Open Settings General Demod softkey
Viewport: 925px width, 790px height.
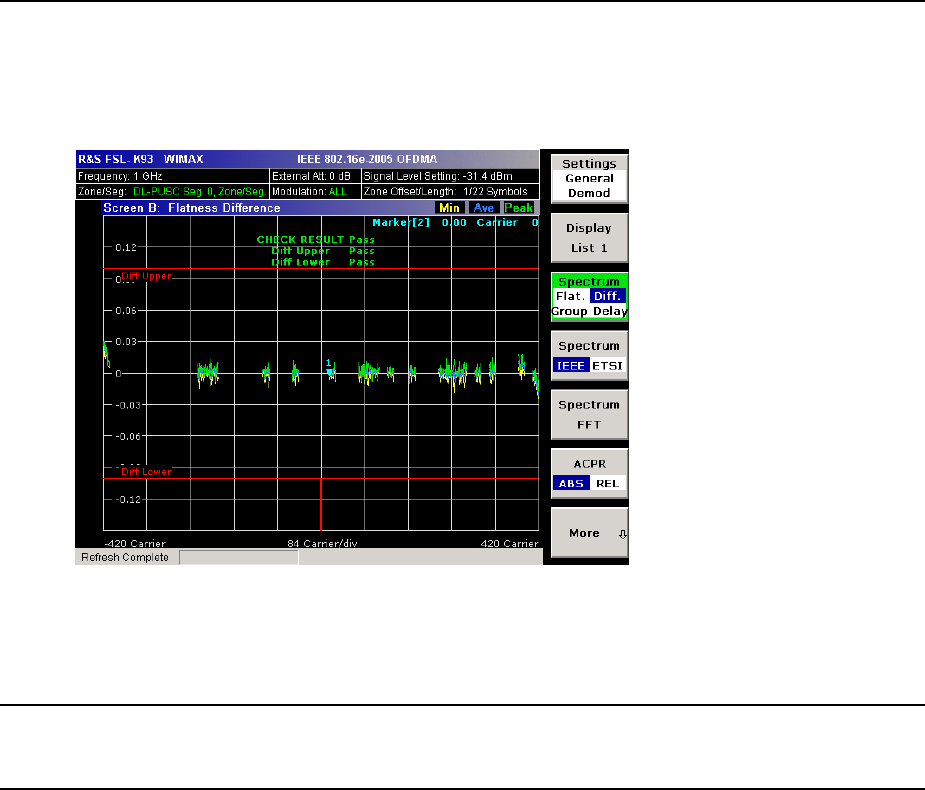tap(589, 178)
